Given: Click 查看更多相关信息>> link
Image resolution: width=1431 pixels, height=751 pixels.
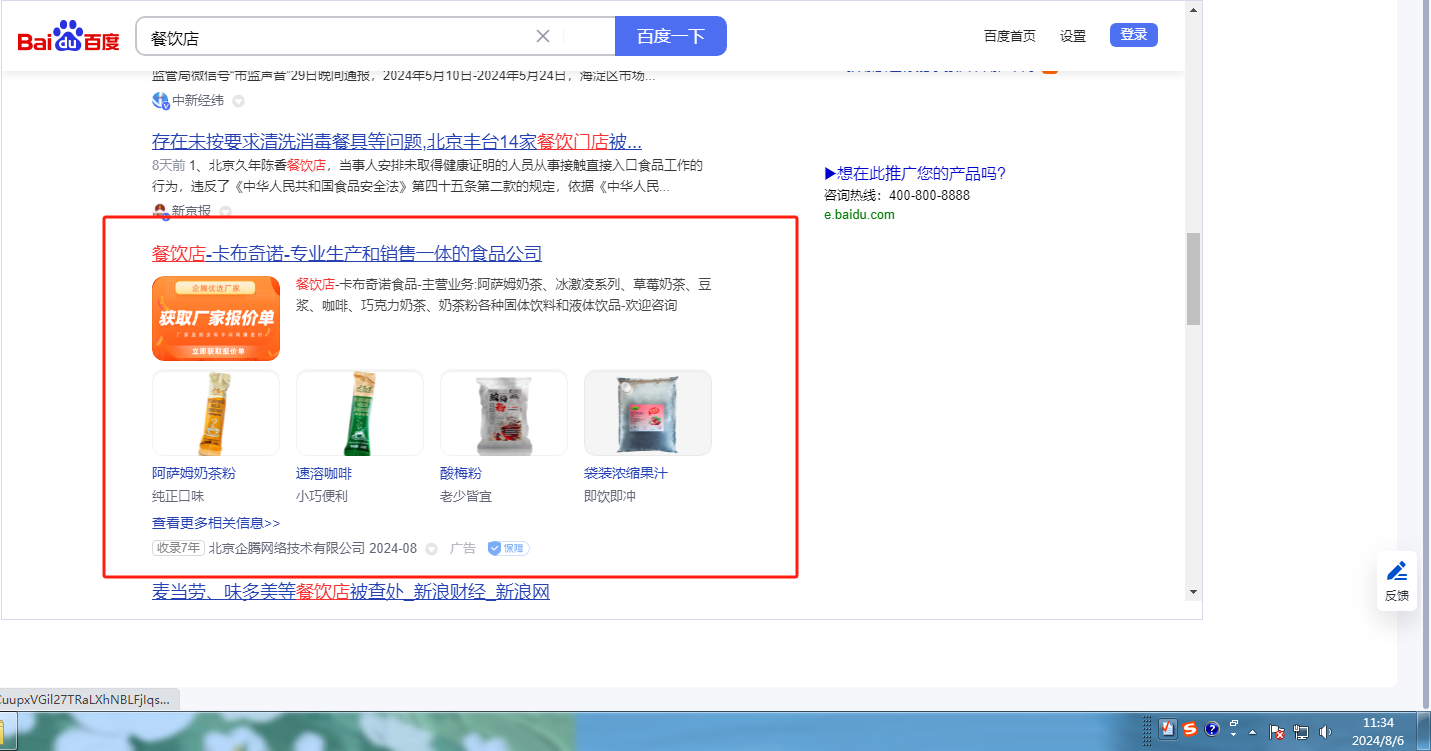Looking at the screenshot, I should coord(216,523).
